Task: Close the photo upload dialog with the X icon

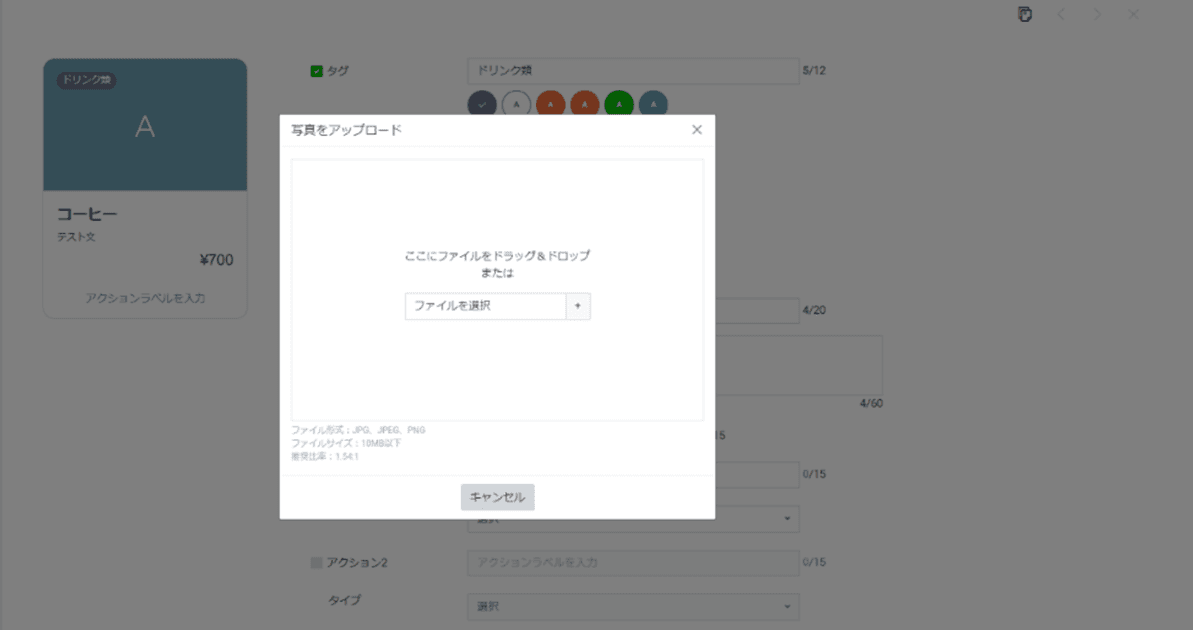Action: (697, 129)
